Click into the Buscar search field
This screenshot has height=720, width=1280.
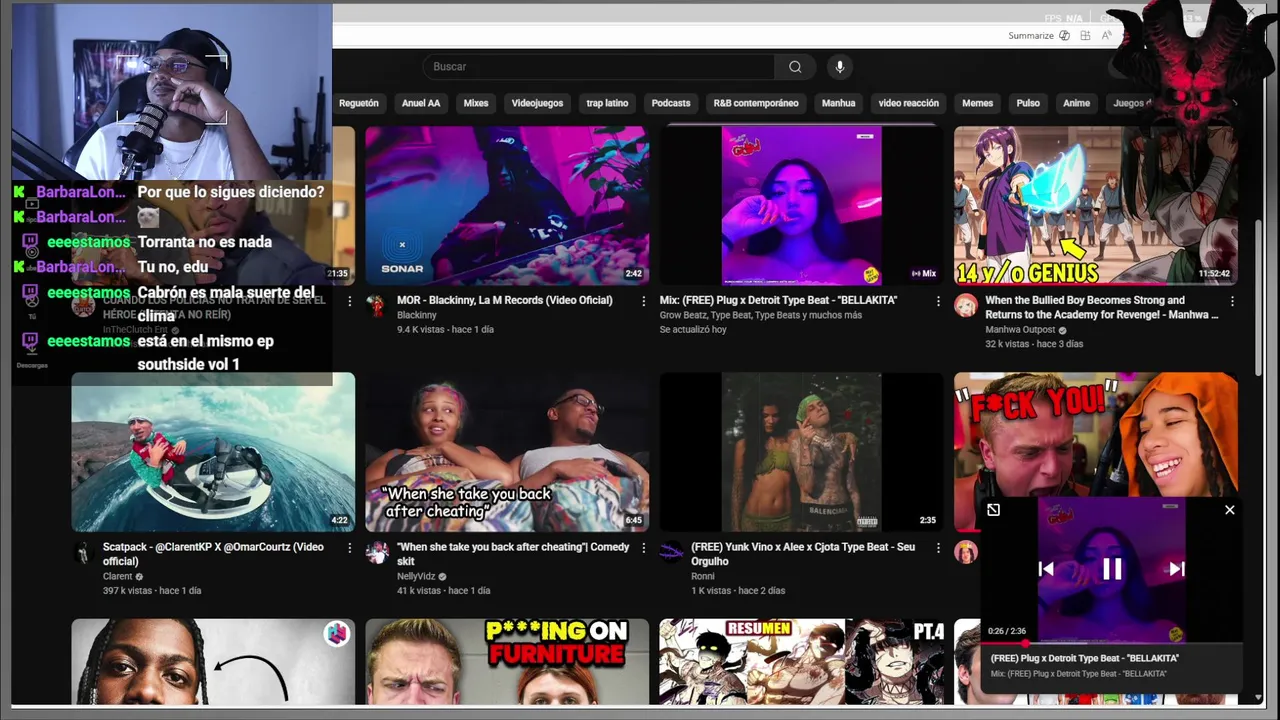click(x=598, y=67)
